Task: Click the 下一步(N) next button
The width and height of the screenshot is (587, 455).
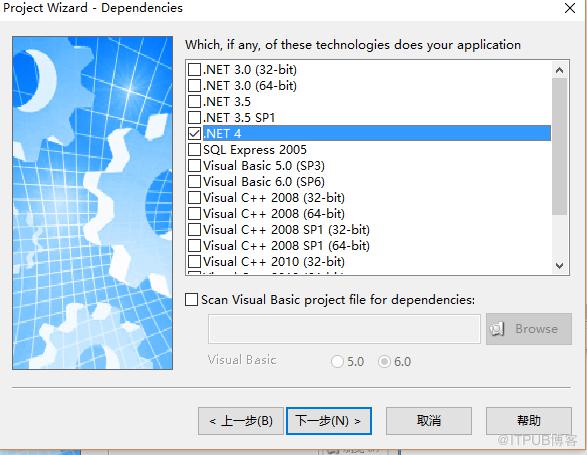Action: point(329,421)
